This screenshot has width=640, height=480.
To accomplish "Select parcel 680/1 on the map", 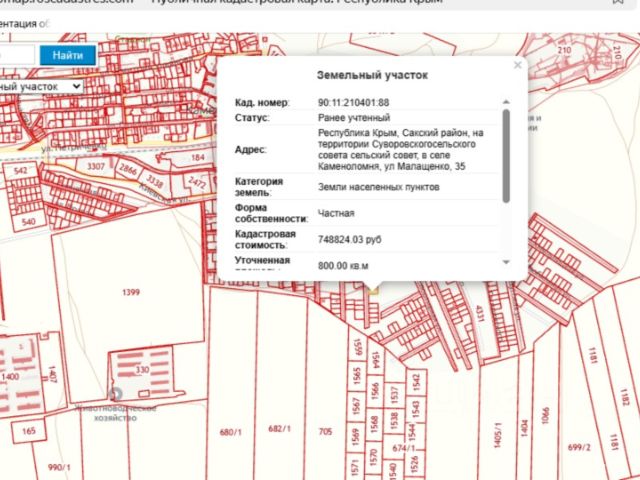I will coord(231,432).
